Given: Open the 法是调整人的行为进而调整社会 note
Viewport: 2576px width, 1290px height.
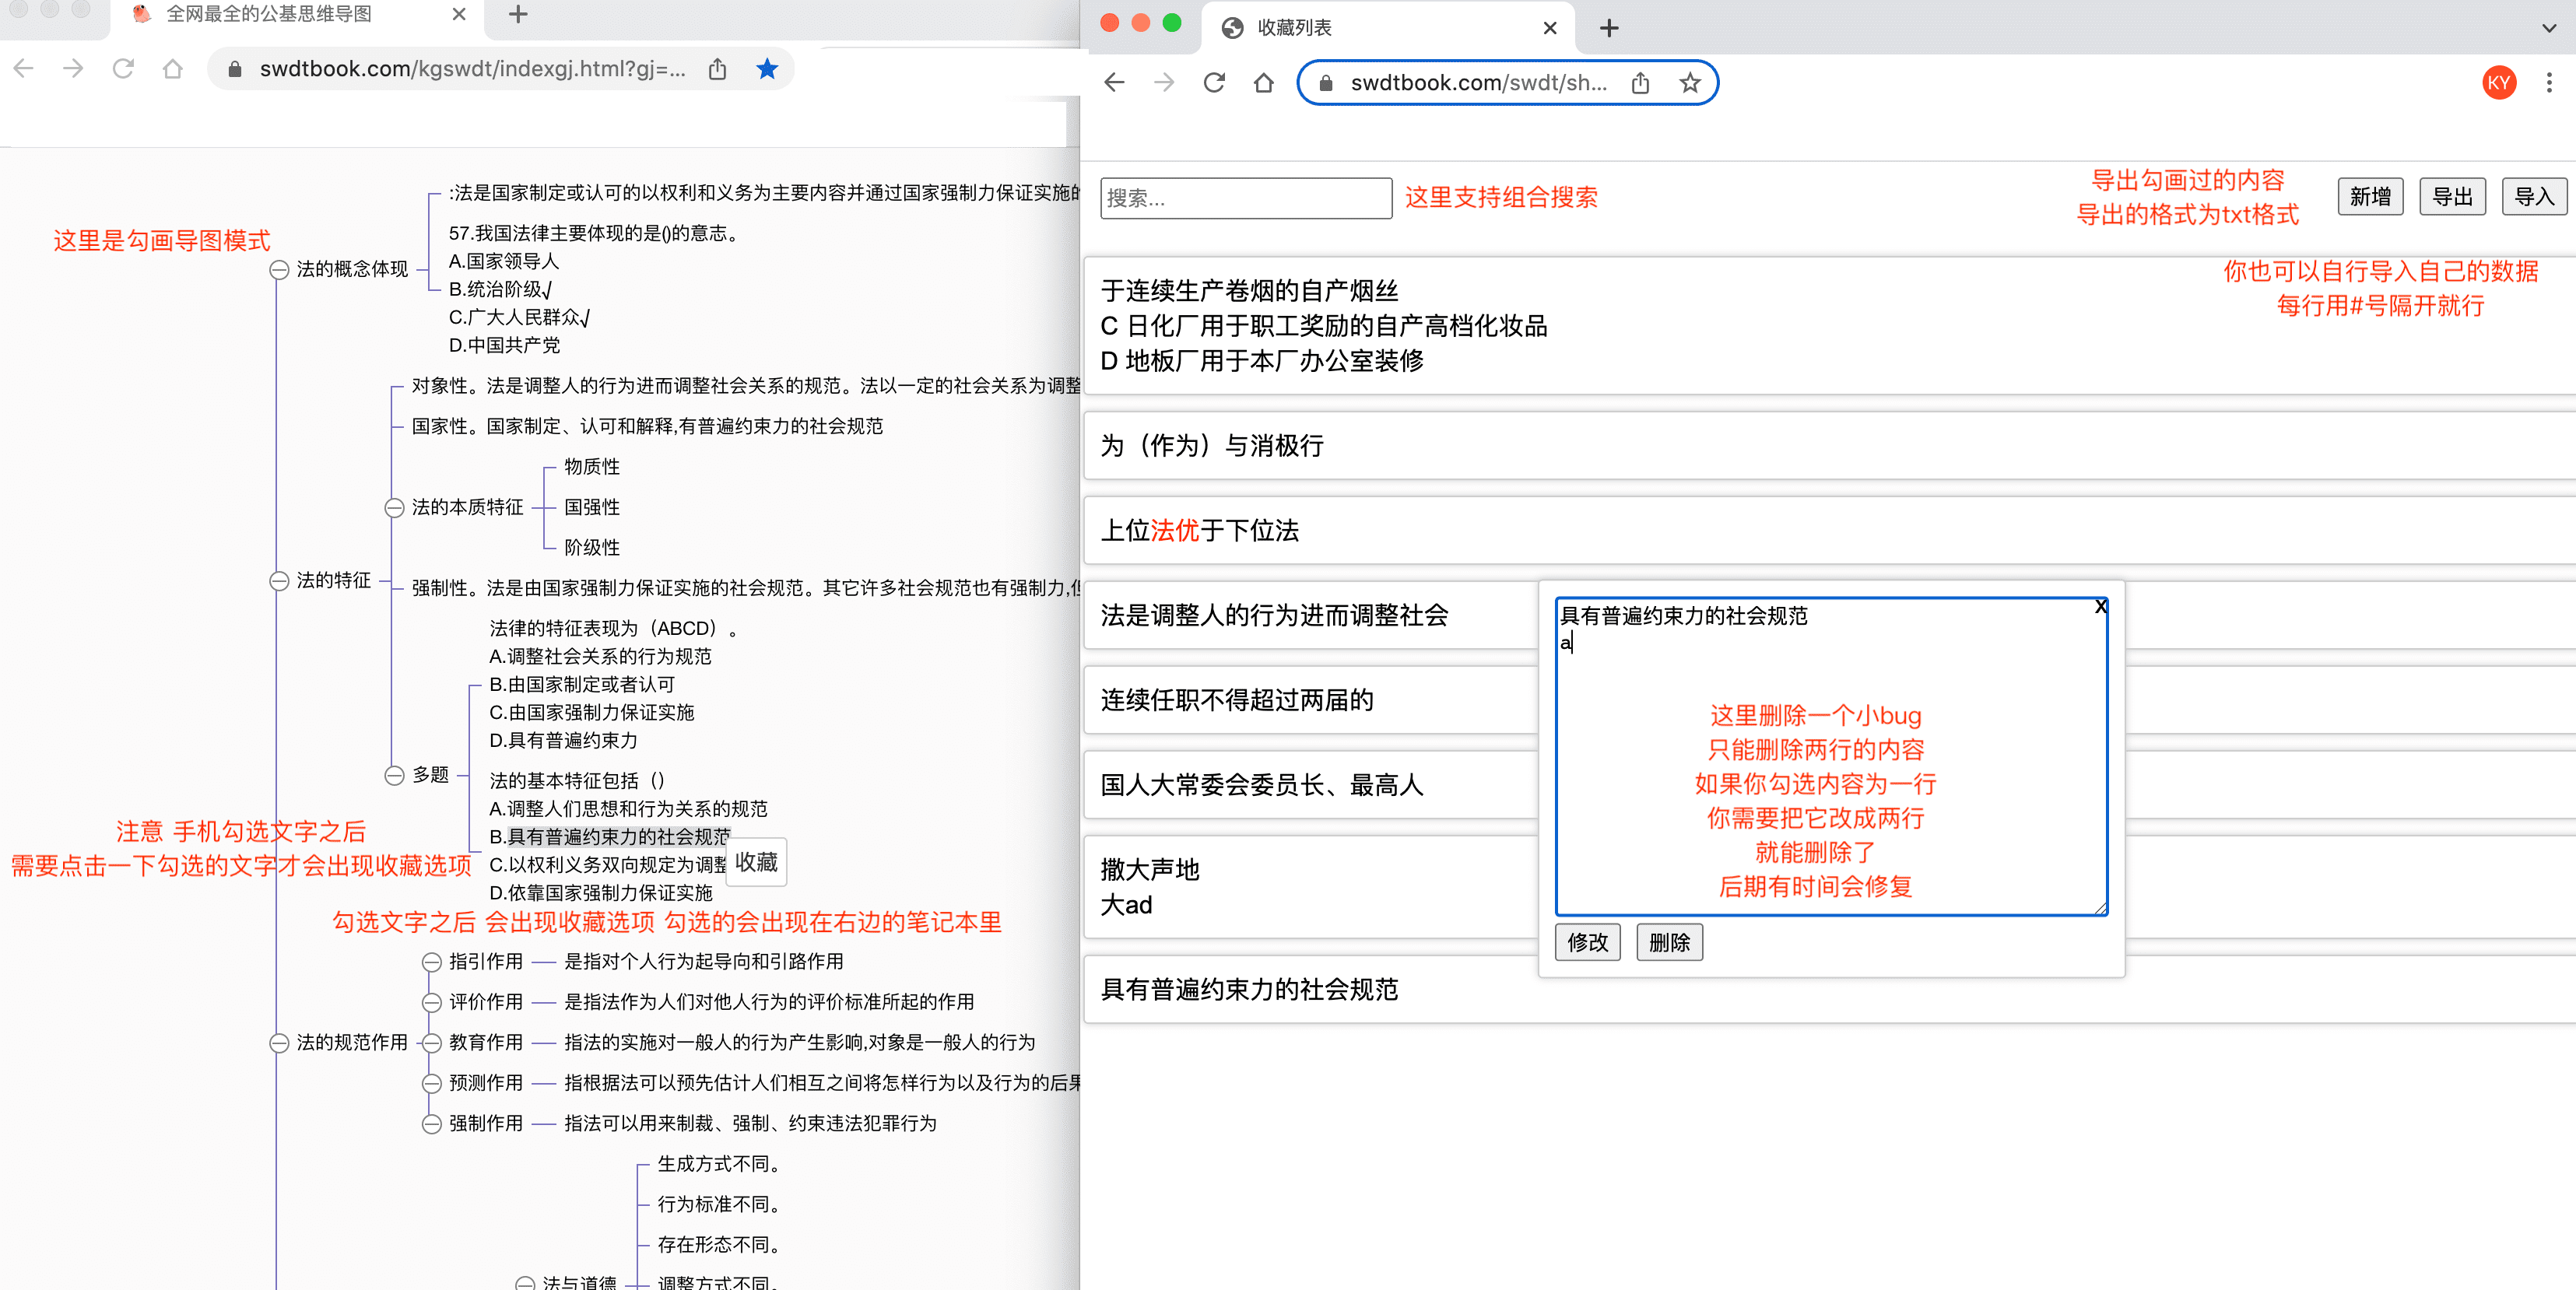Looking at the screenshot, I should (1310, 615).
